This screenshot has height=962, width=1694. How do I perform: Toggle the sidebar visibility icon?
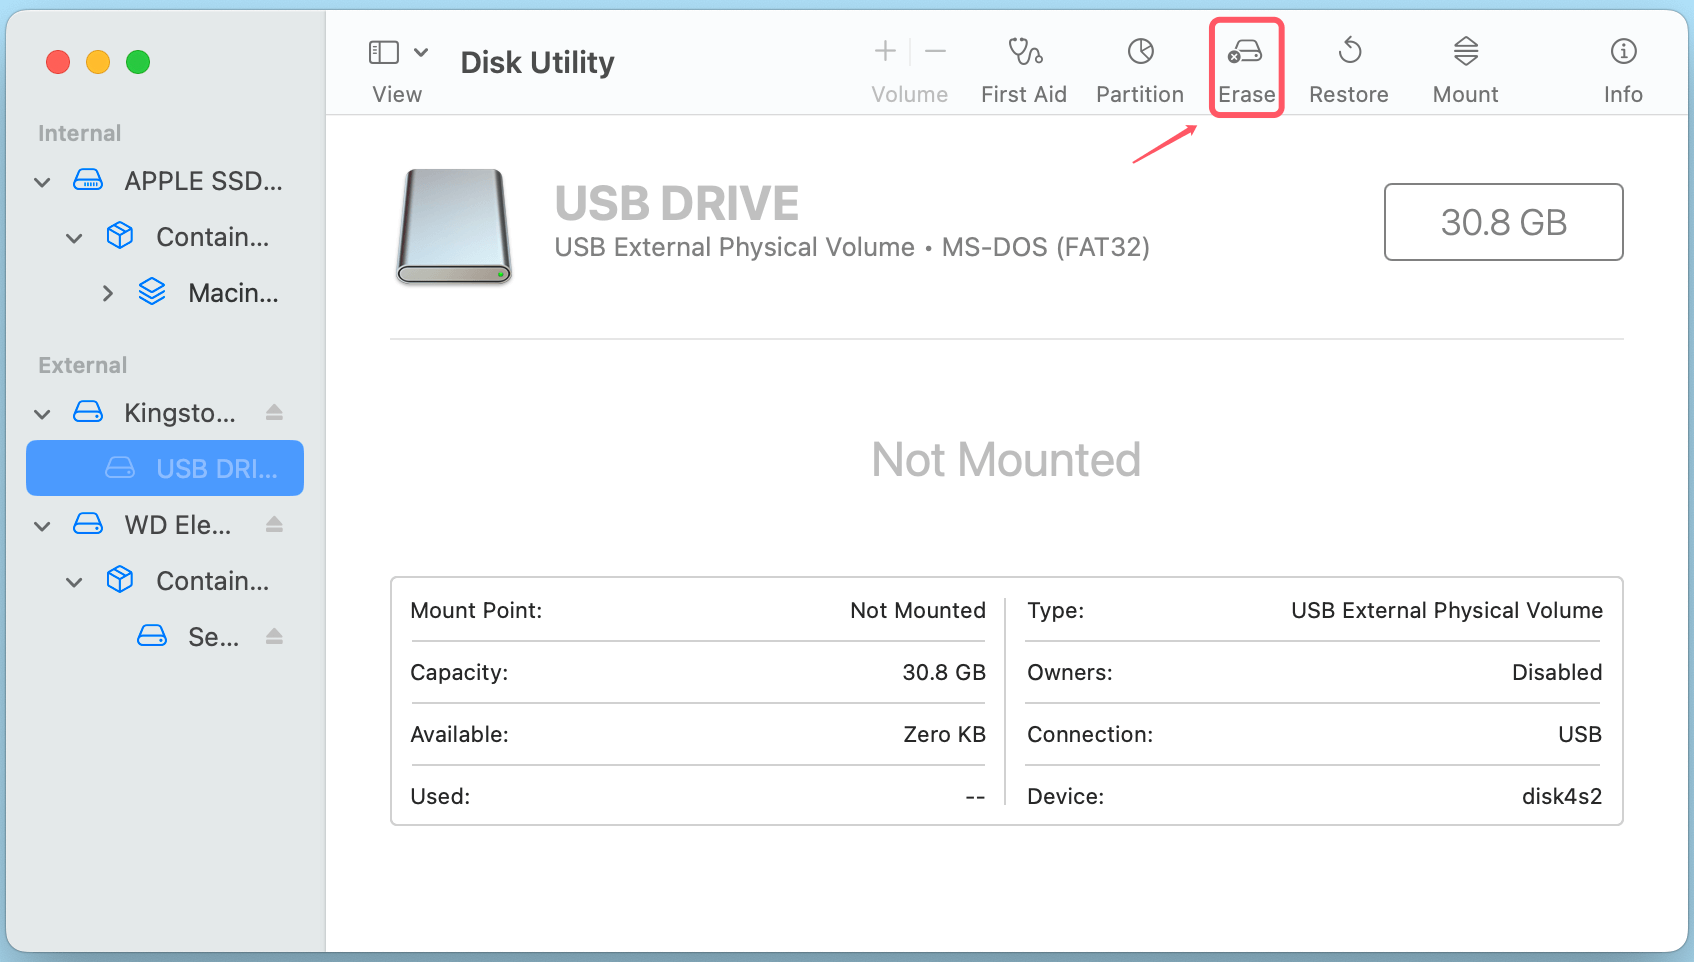(383, 51)
